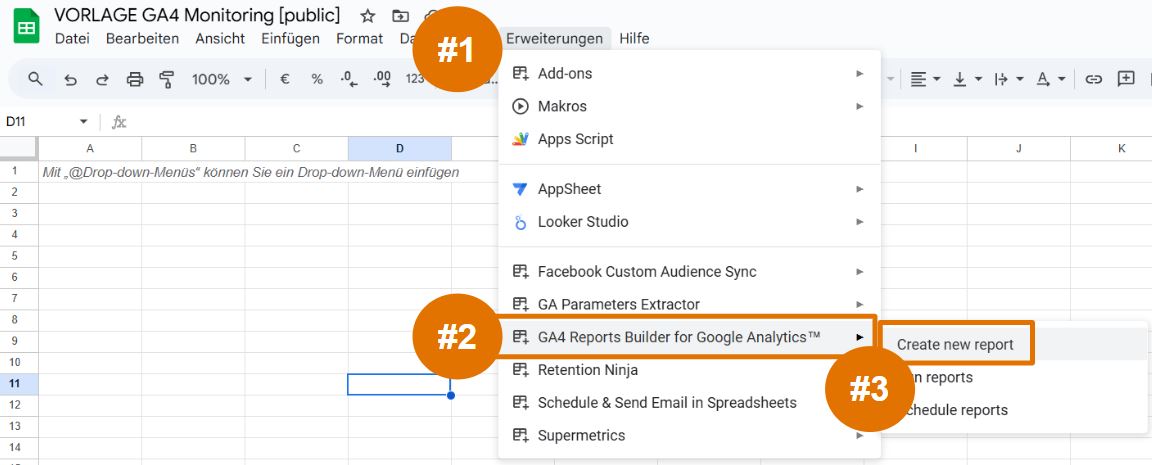This screenshot has width=1152, height=465.
Task: Select Schedule & Send Email in Spreadsheets
Action: tap(688, 403)
